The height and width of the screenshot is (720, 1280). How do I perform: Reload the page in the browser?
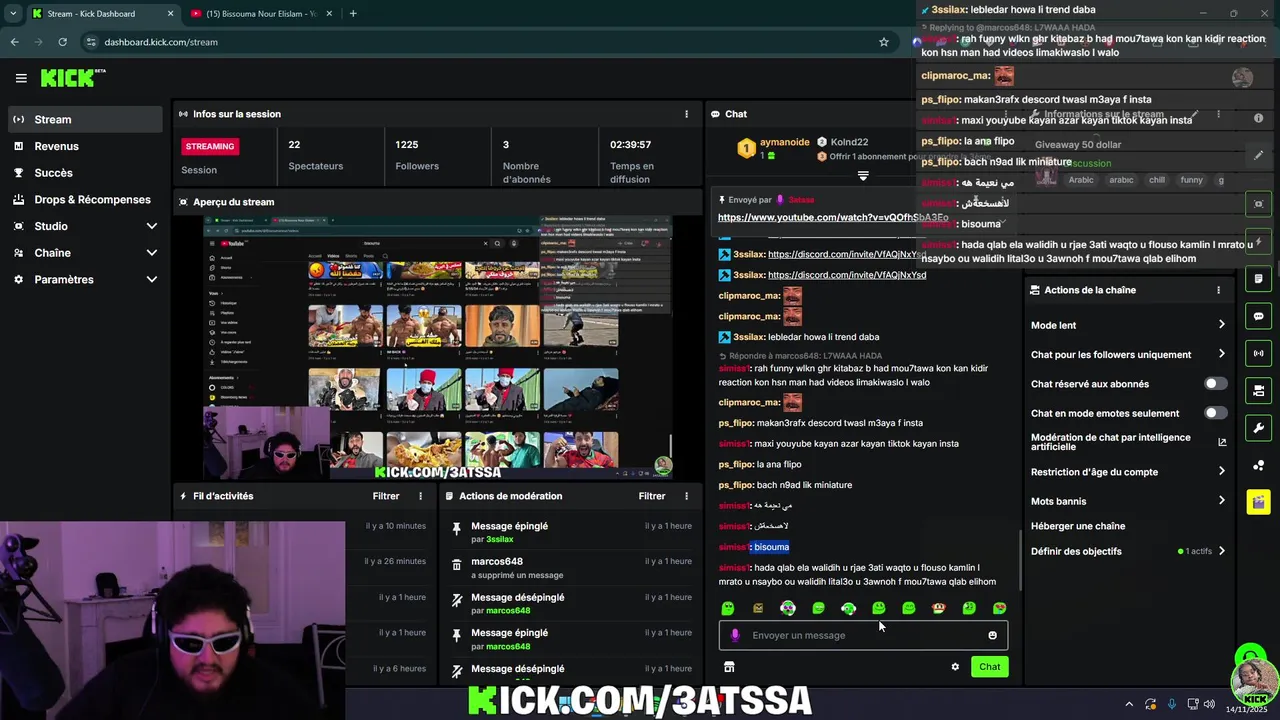coord(62,42)
